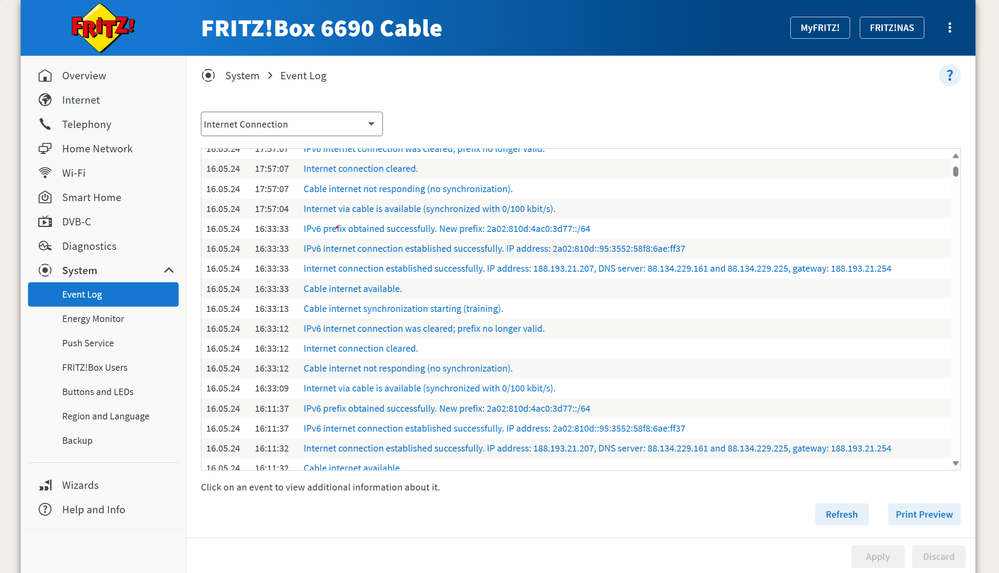Open Buttons and LEDs settings

(x=97, y=392)
